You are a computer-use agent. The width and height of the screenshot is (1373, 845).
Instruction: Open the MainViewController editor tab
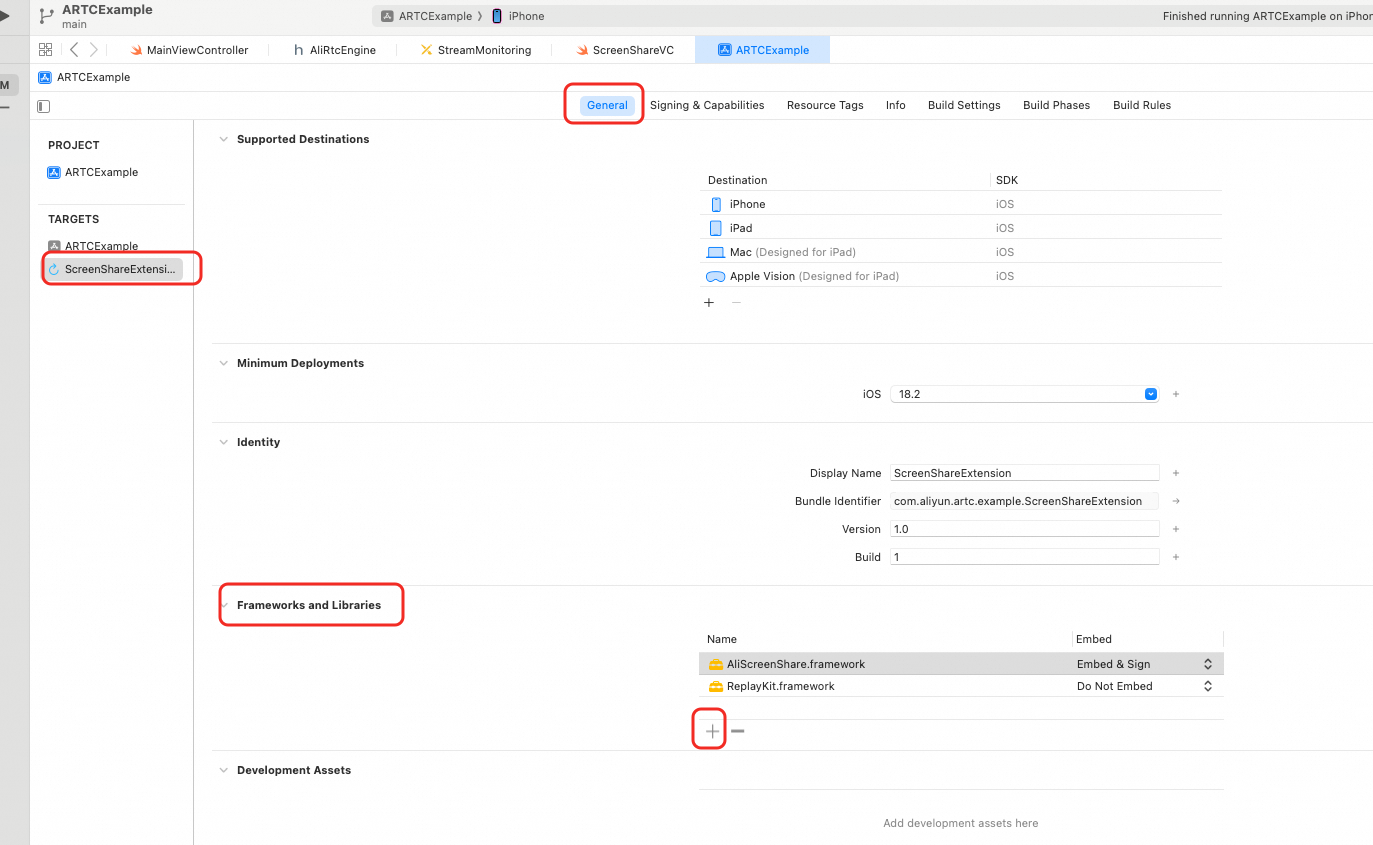[189, 50]
